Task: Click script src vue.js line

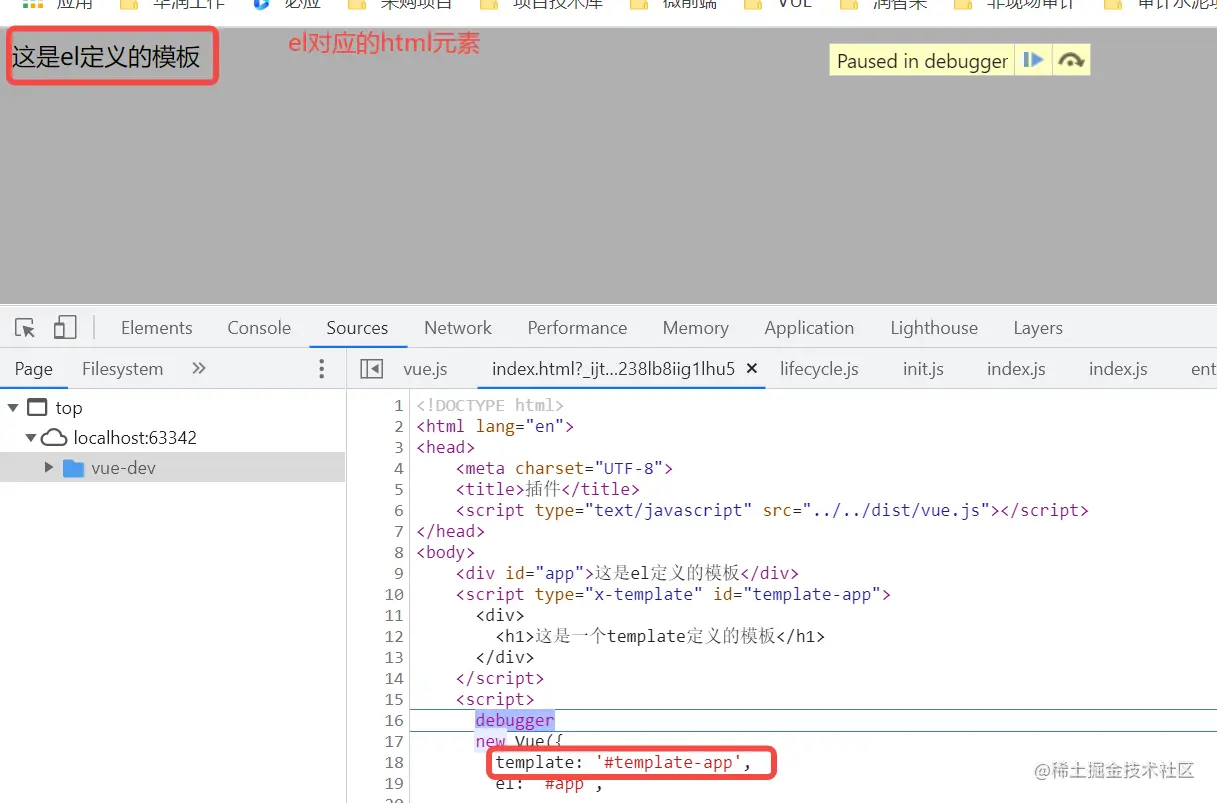Action: (772, 510)
